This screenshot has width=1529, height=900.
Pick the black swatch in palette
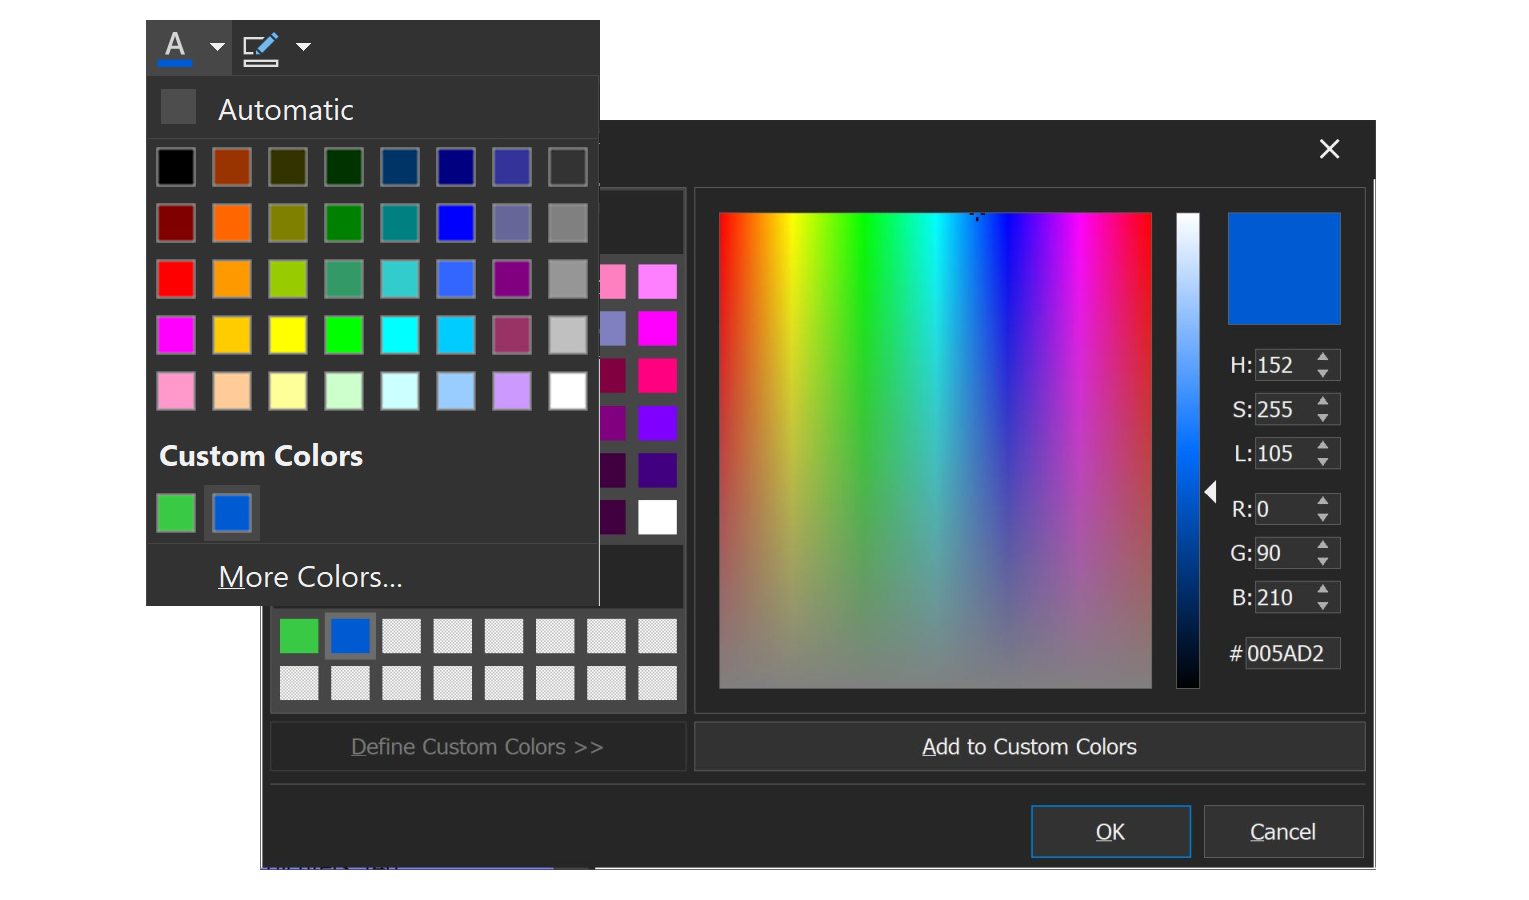click(176, 167)
